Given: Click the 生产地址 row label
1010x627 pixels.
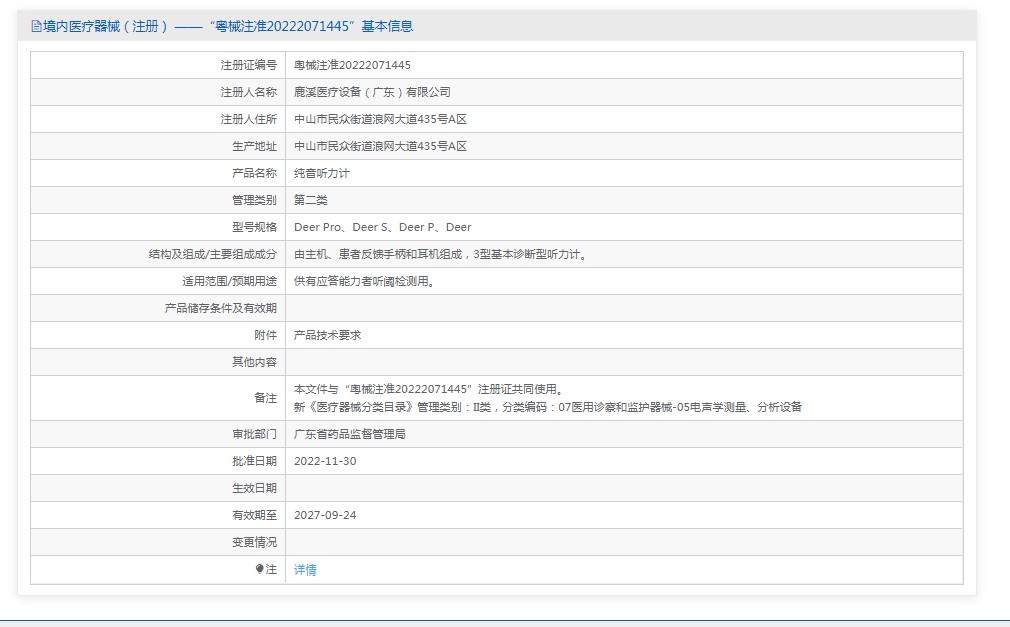Looking at the screenshot, I should pyautogui.click(x=254, y=146).
